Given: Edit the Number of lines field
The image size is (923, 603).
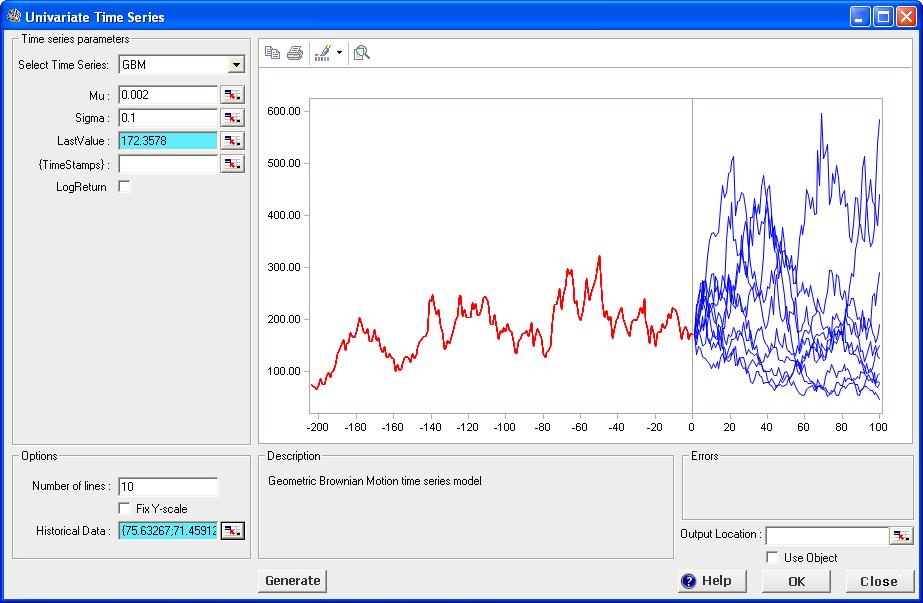Looking at the screenshot, I should tap(168, 486).
